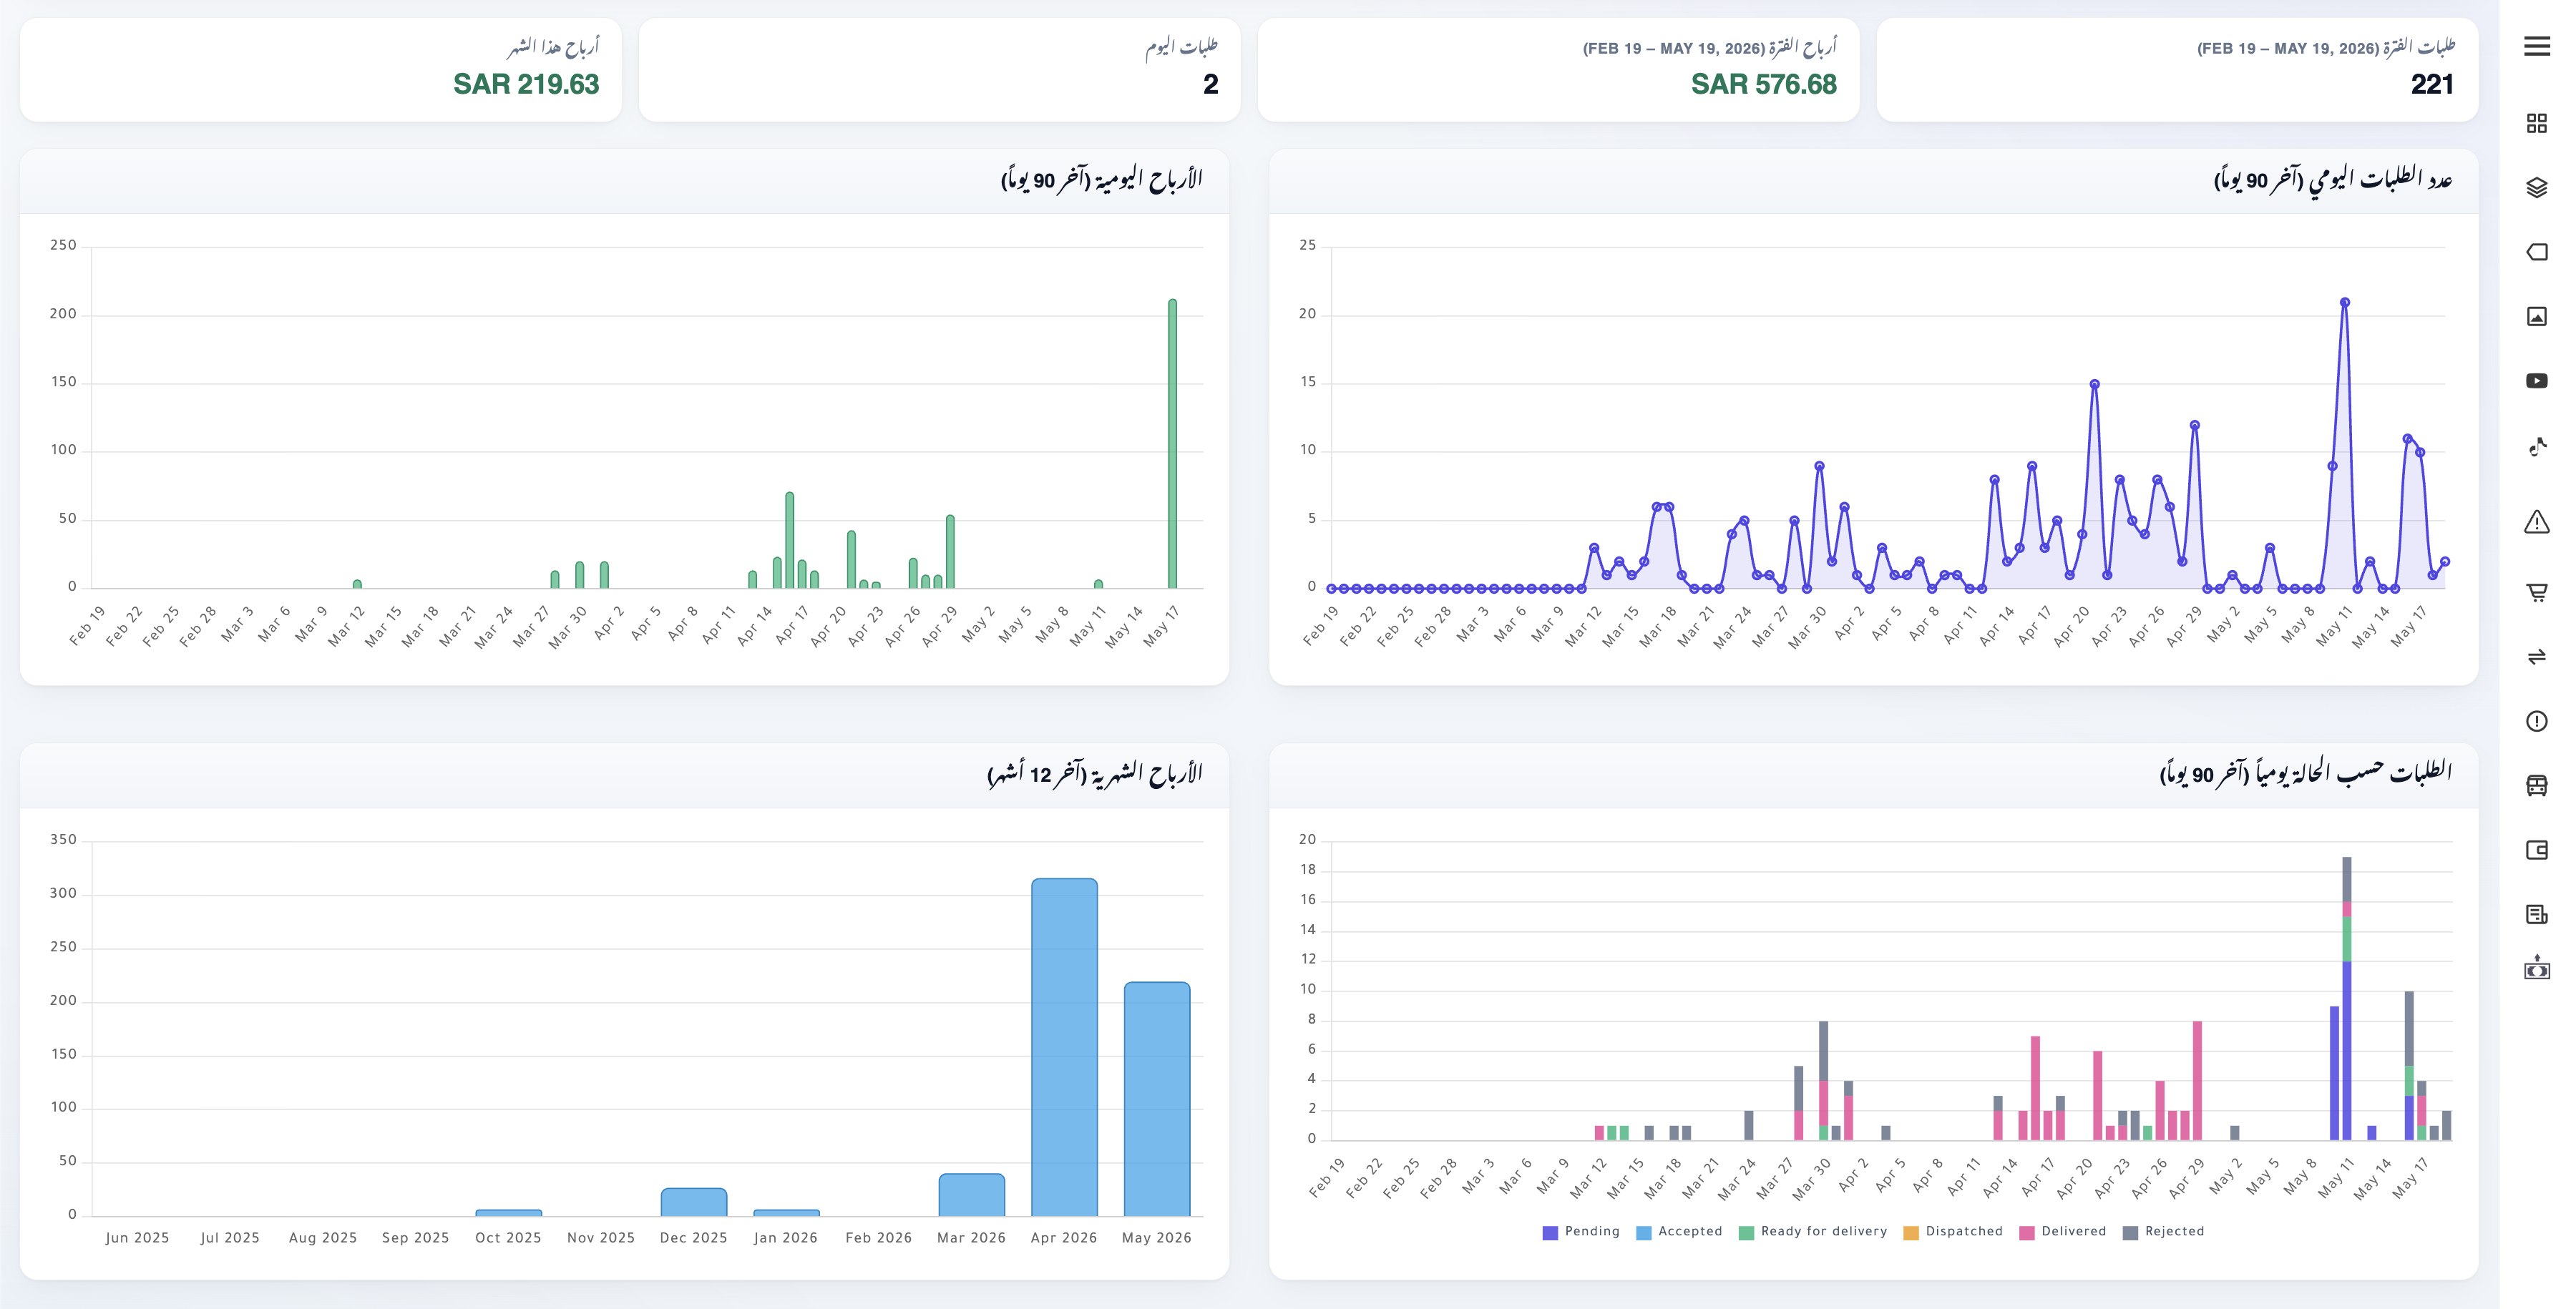This screenshot has height=1309, width=2576.
Task: Click the daily orders count chart title
Action: click(x=2332, y=179)
